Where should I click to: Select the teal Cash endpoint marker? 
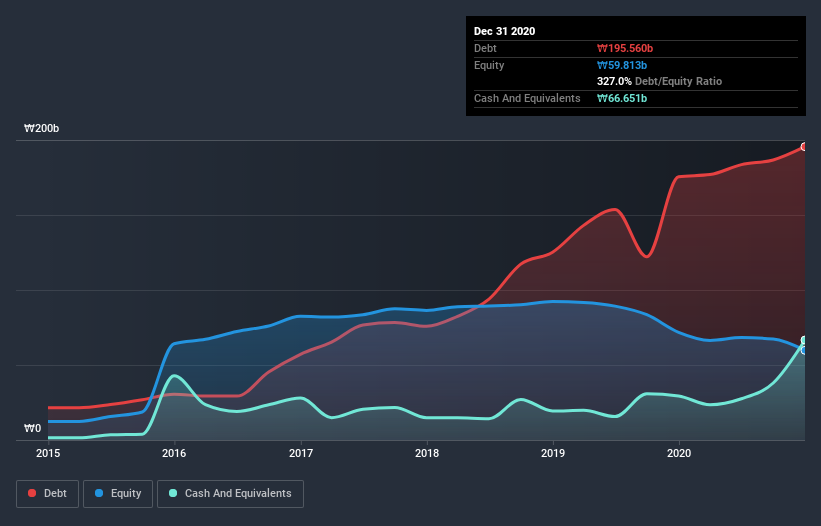804,340
